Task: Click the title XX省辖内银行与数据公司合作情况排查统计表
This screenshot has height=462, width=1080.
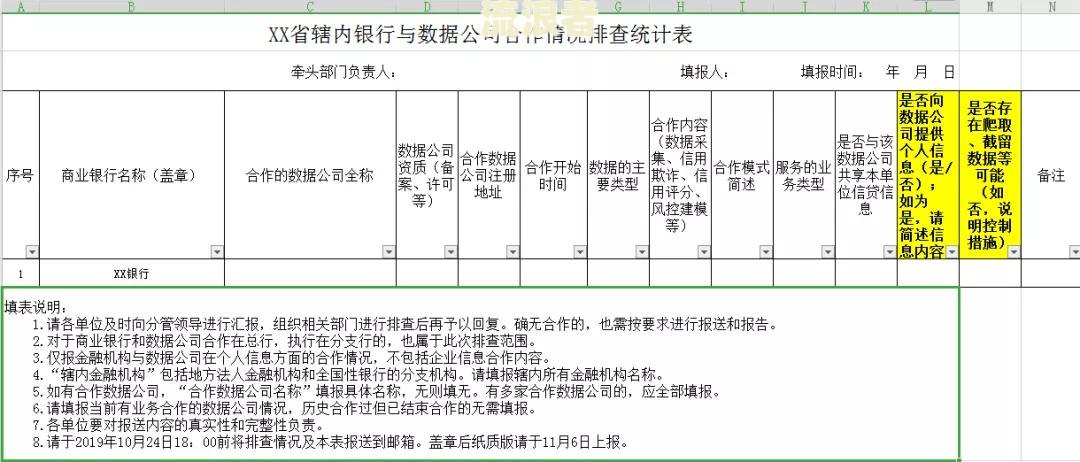Action: click(x=480, y=34)
